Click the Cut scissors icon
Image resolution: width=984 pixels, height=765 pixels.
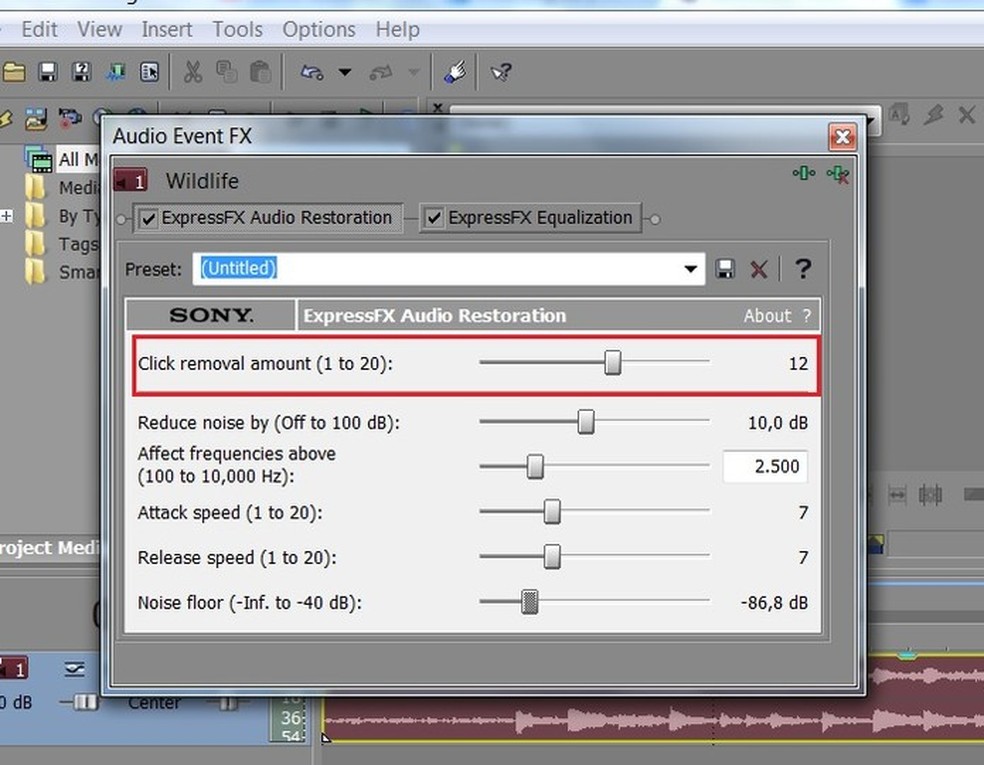pyautogui.click(x=193, y=72)
